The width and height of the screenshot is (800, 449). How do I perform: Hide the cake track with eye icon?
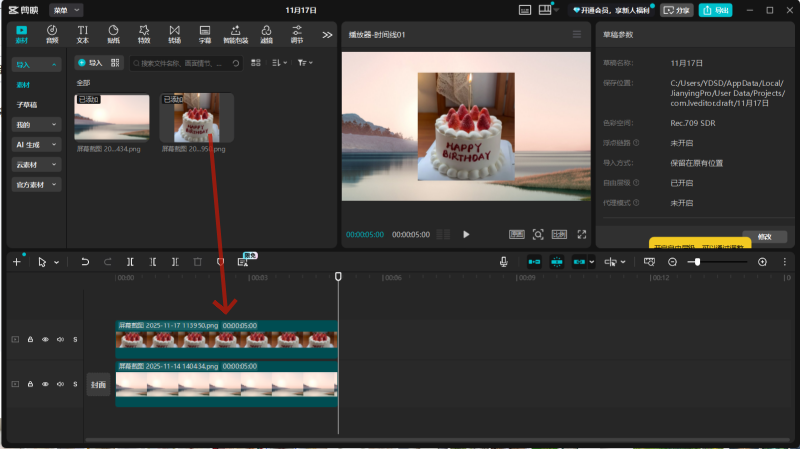point(45,340)
